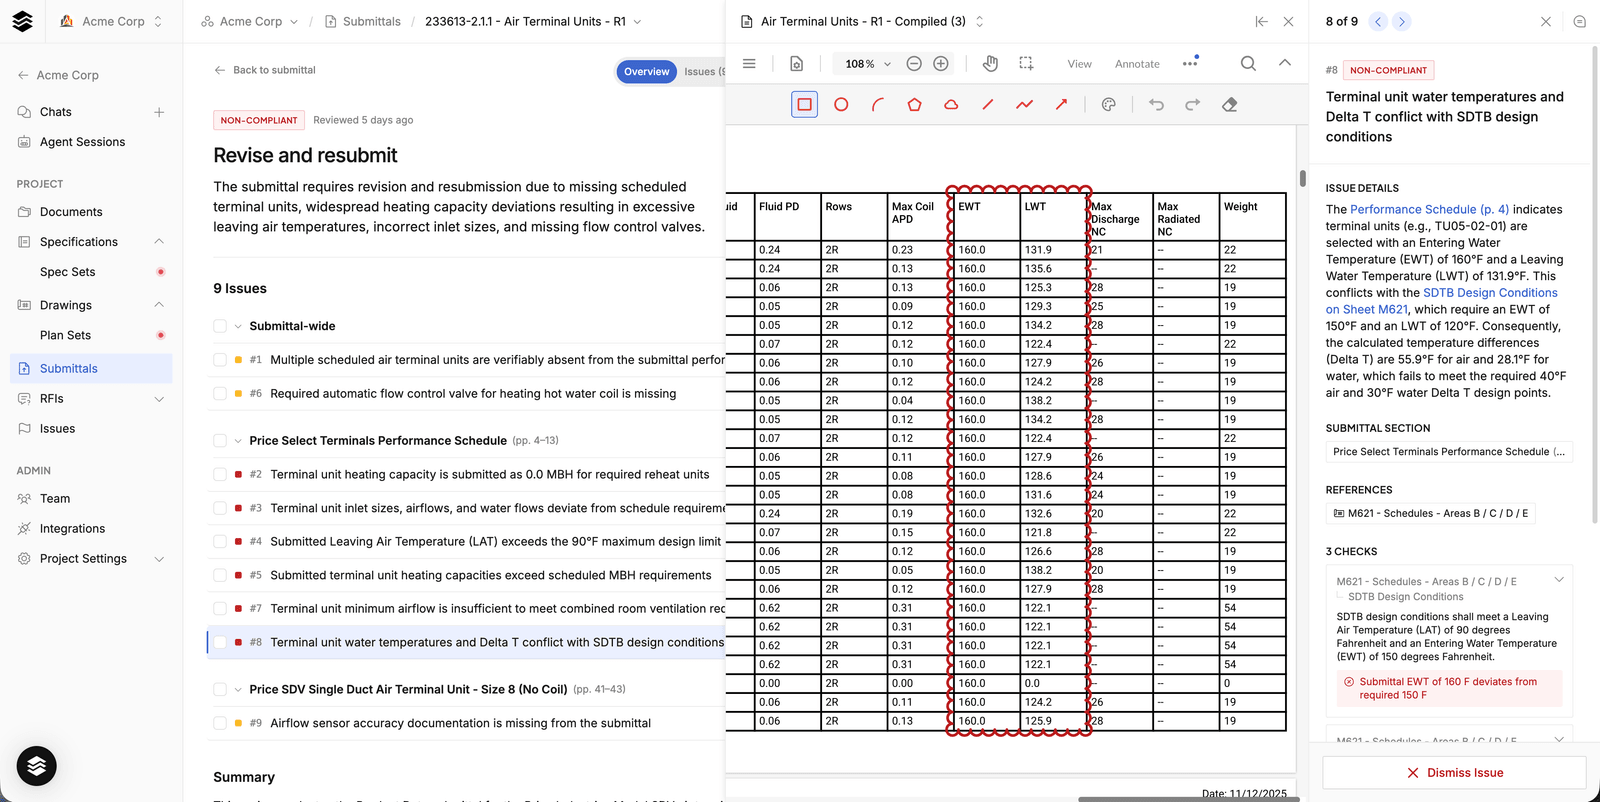Go back to submittal
This screenshot has width=1600, height=802.
click(x=265, y=70)
